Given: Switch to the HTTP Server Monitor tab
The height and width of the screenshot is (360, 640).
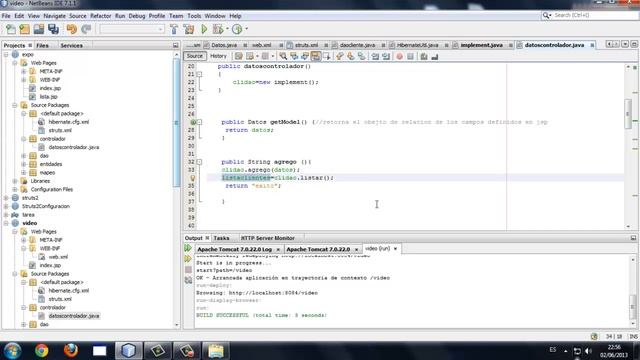Looking at the screenshot, I should click(267, 238).
